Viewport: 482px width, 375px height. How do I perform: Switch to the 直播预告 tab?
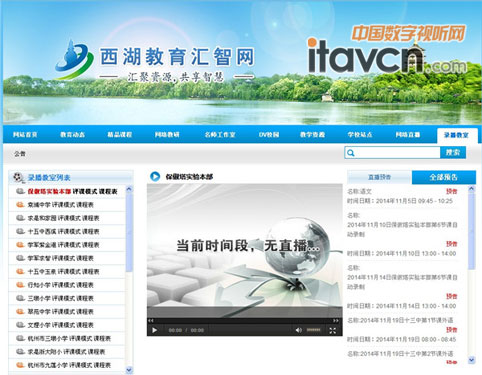click(379, 177)
